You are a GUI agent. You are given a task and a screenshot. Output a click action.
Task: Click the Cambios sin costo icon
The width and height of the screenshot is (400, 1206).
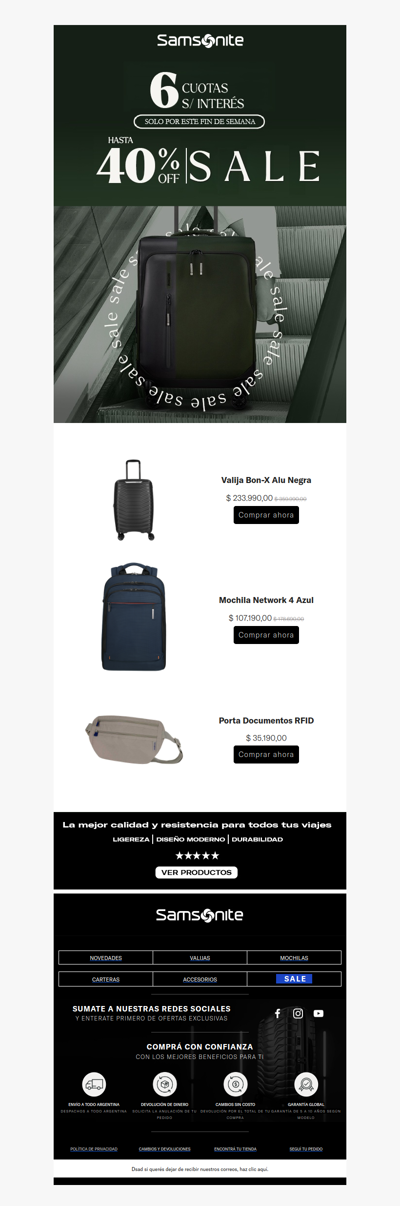point(235,1084)
